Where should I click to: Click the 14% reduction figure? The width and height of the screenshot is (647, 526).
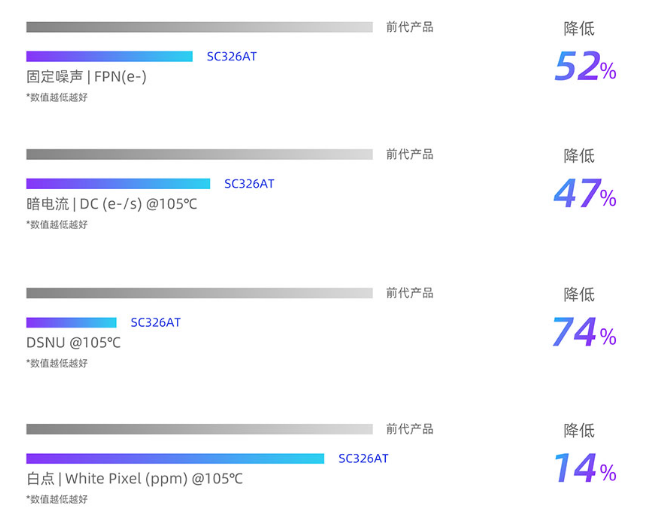(x=585, y=469)
